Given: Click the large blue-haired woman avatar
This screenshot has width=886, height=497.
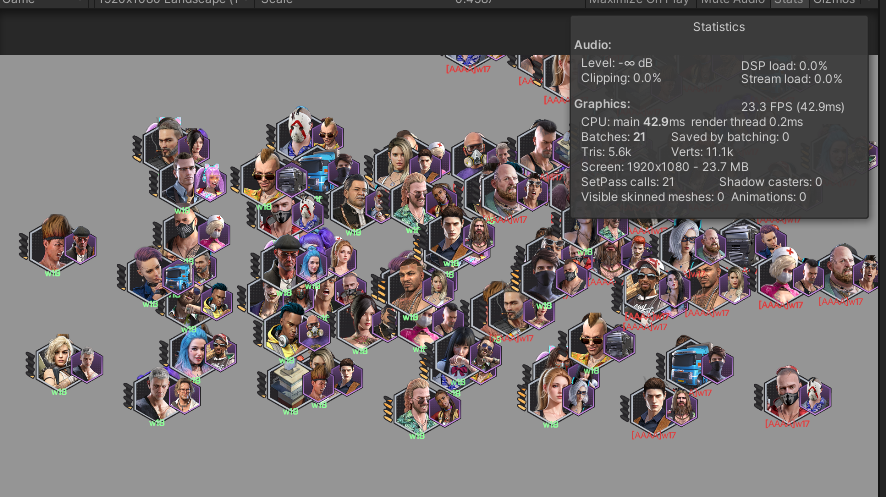Looking at the screenshot, I should point(190,349).
